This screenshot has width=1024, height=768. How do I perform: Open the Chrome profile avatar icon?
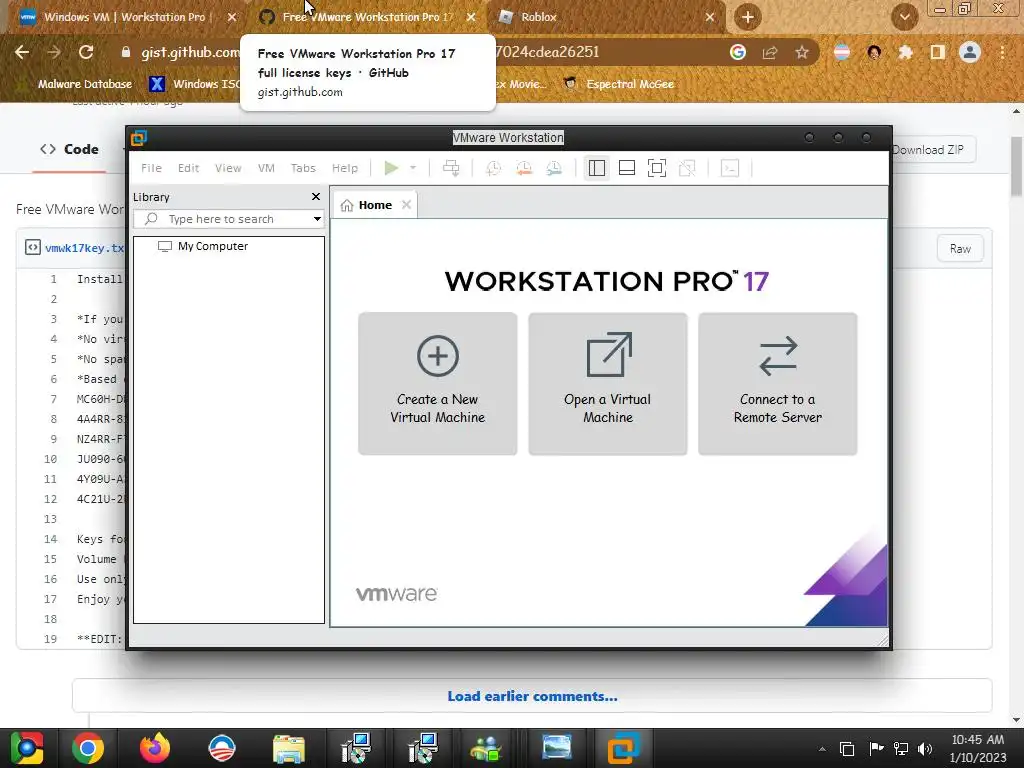point(970,52)
